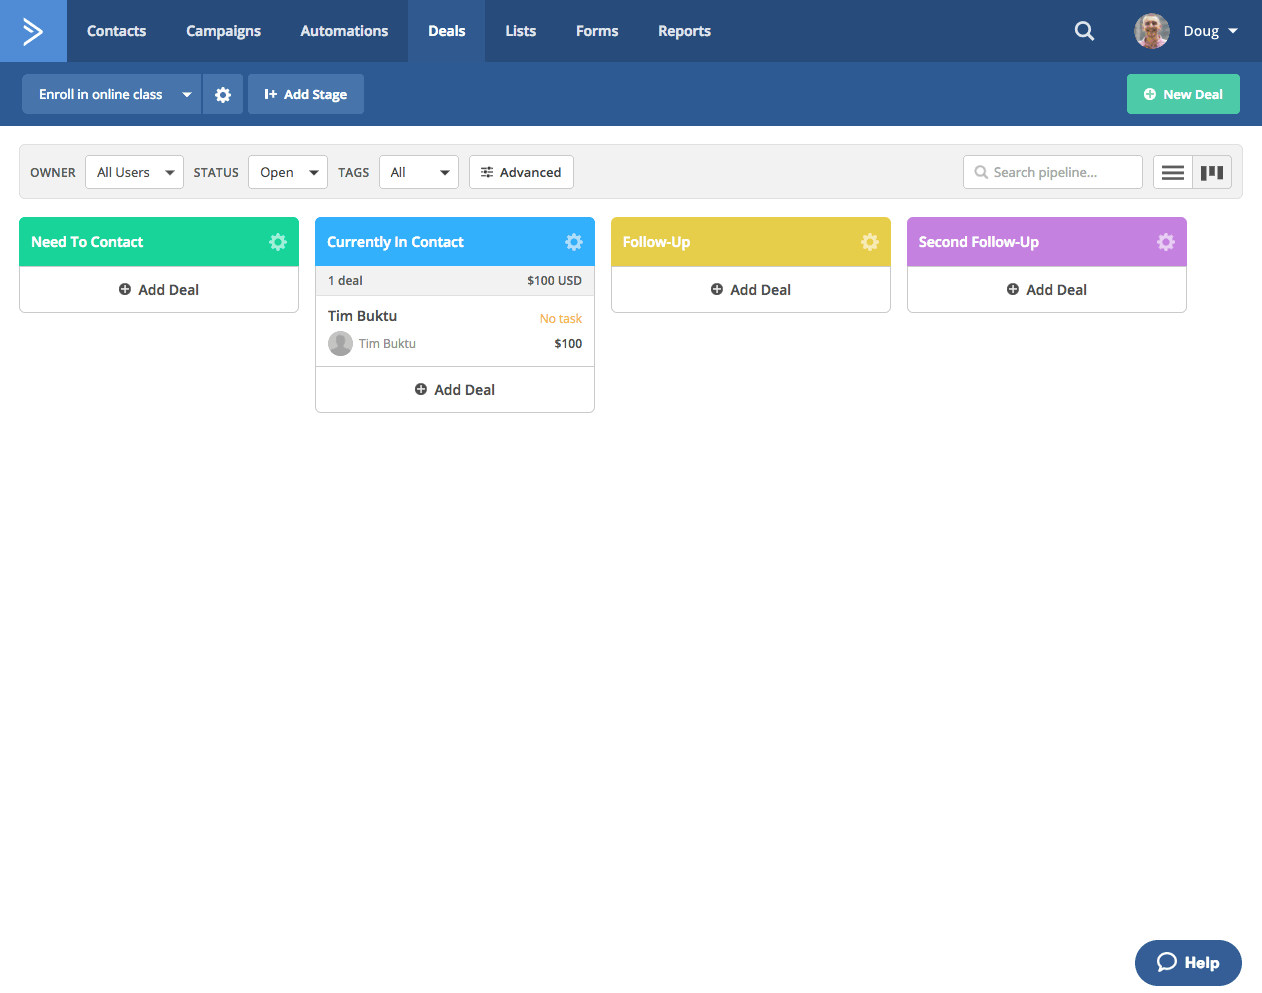The image size is (1262, 993).
Task: Click the gray Tim Buktu contact name
Action: point(387,344)
